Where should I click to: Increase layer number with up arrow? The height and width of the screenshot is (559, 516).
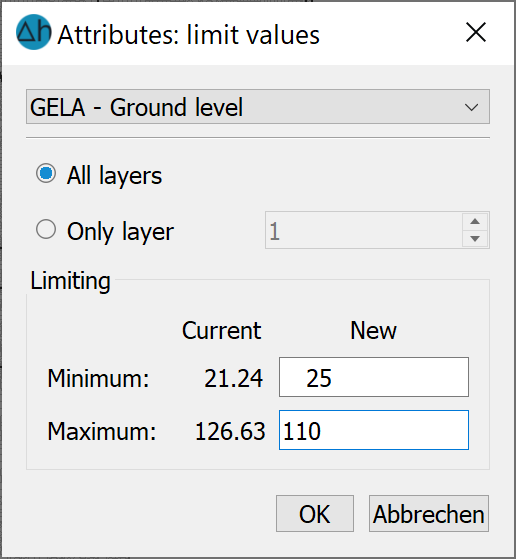click(x=475, y=221)
